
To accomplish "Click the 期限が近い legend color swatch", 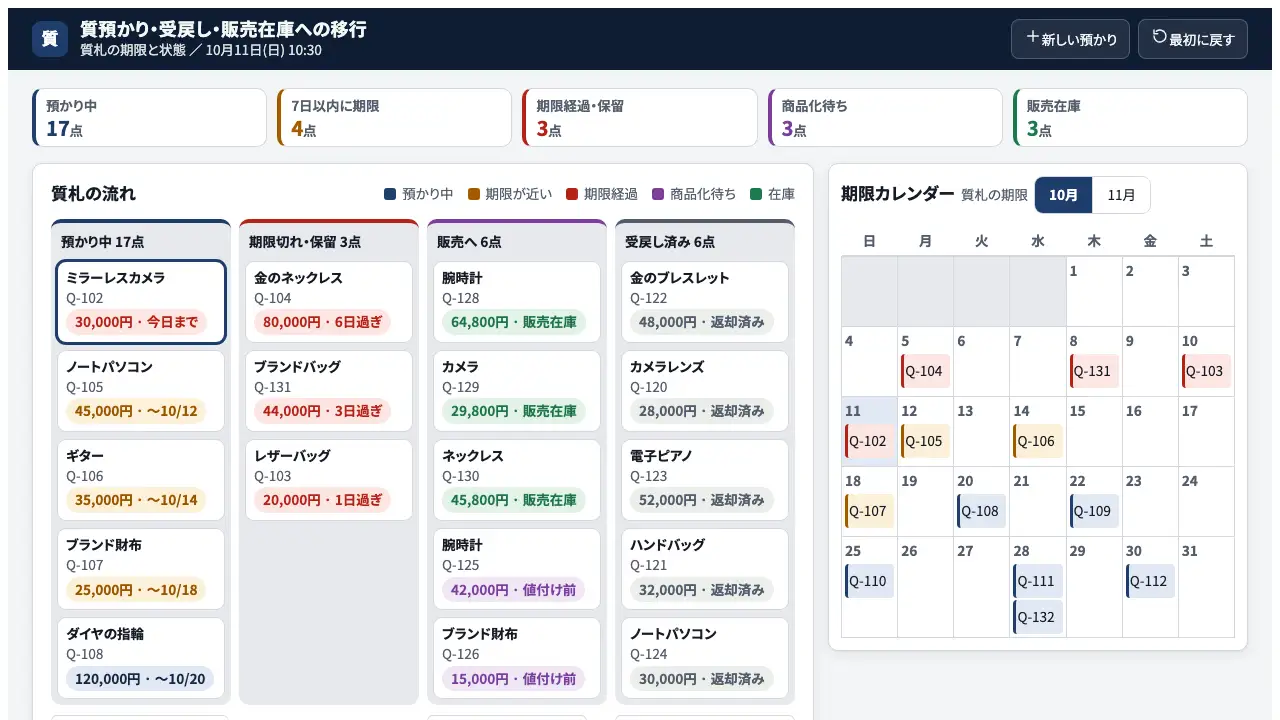I will click(x=474, y=194).
